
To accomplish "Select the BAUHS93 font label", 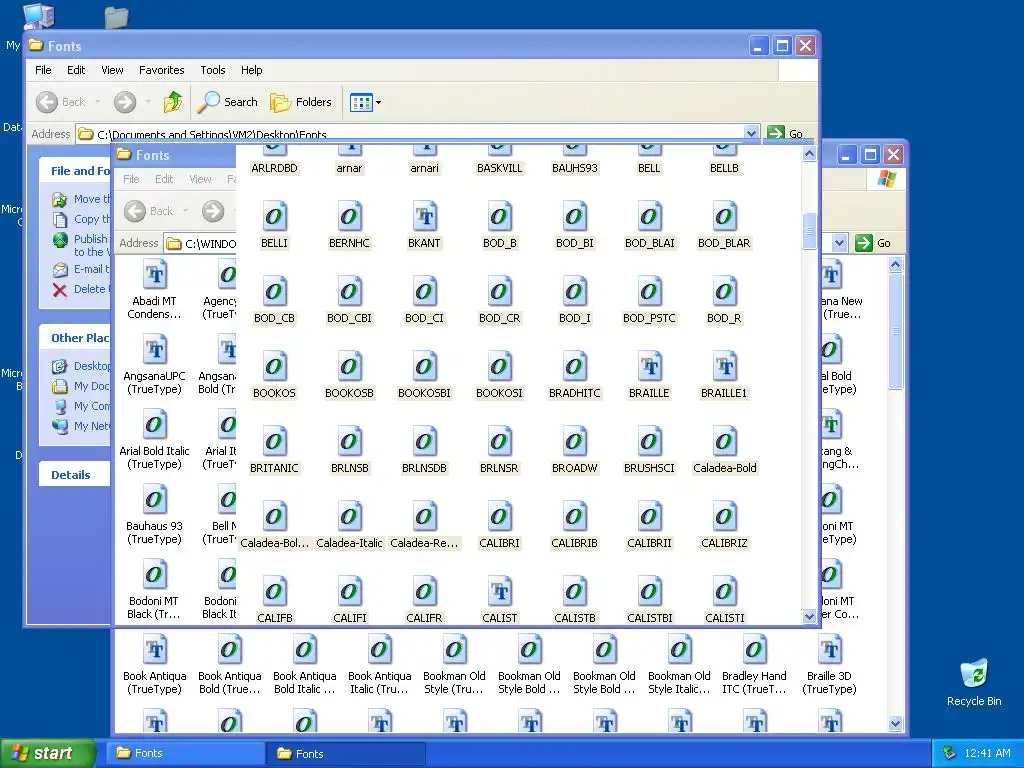I will tap(575, 168).
